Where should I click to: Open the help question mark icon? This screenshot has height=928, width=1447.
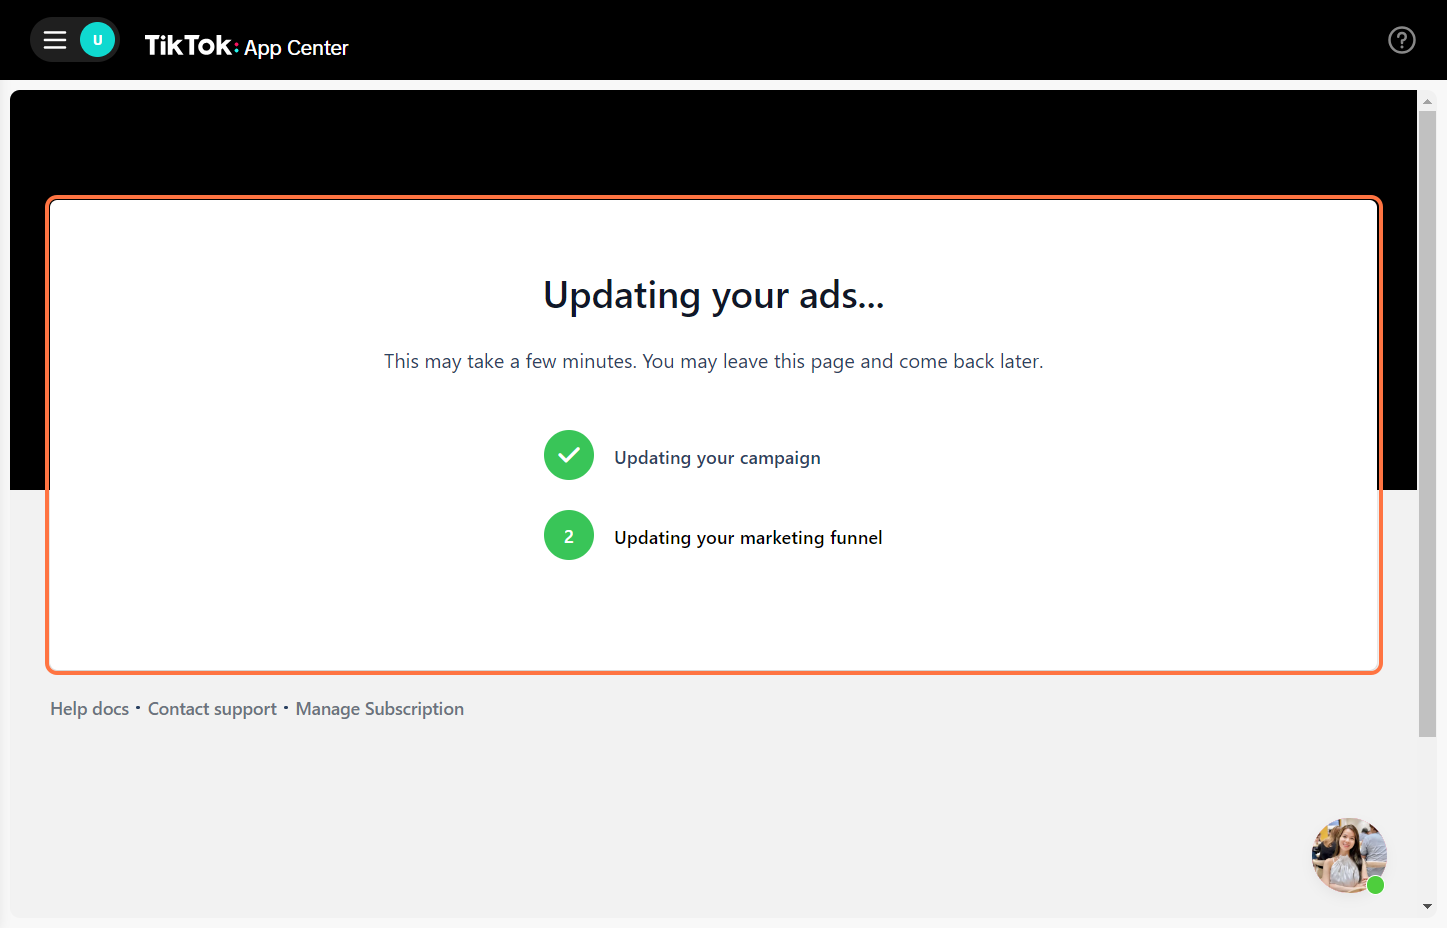[1401, 40]
